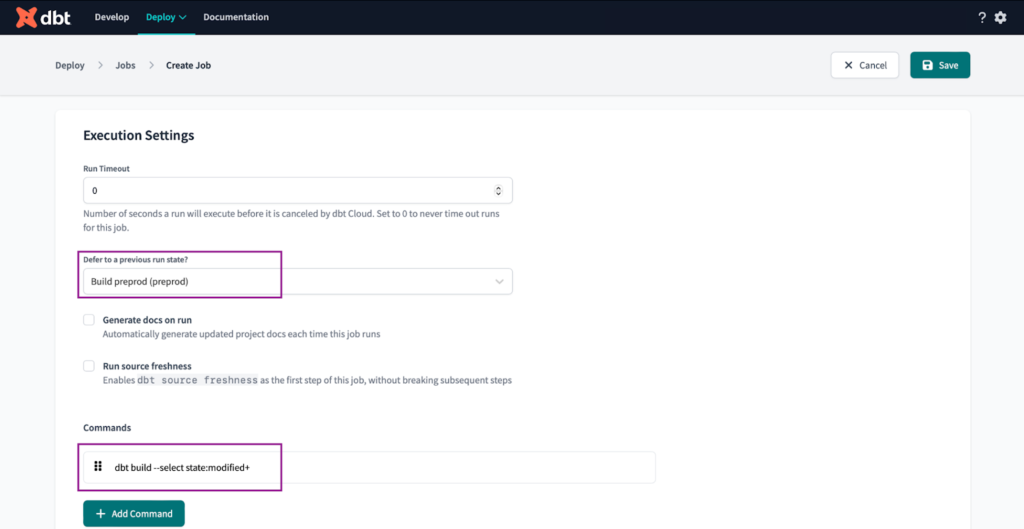Click the dbt build command text field
The image size is (1024, 529).
tap(369, 467)
